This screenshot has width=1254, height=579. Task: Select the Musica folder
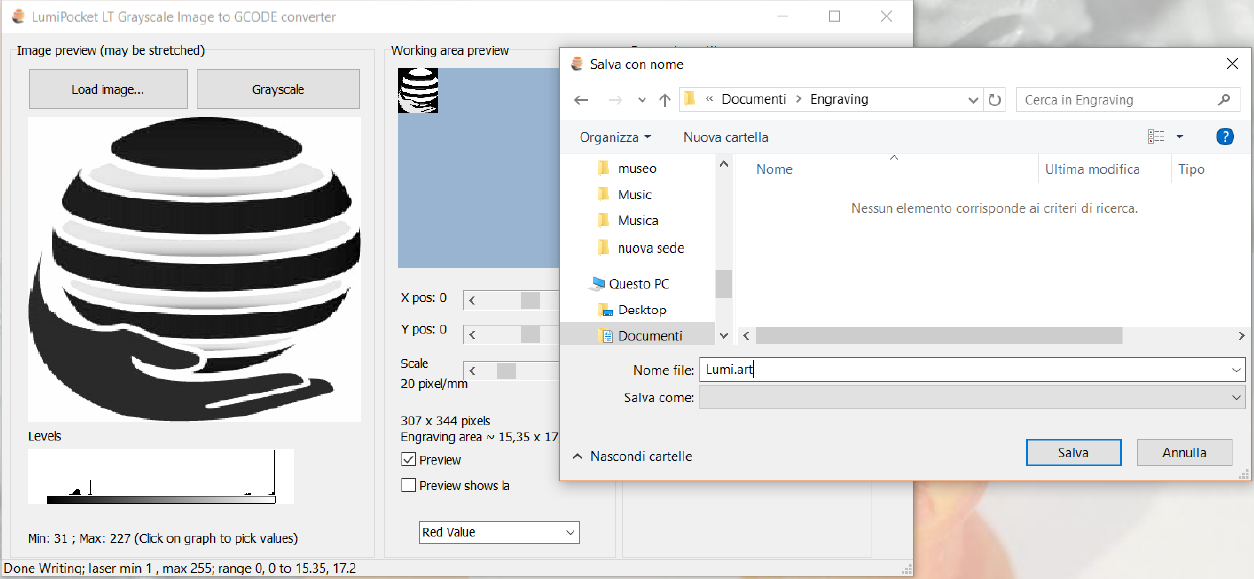click(x=638, y=220)
